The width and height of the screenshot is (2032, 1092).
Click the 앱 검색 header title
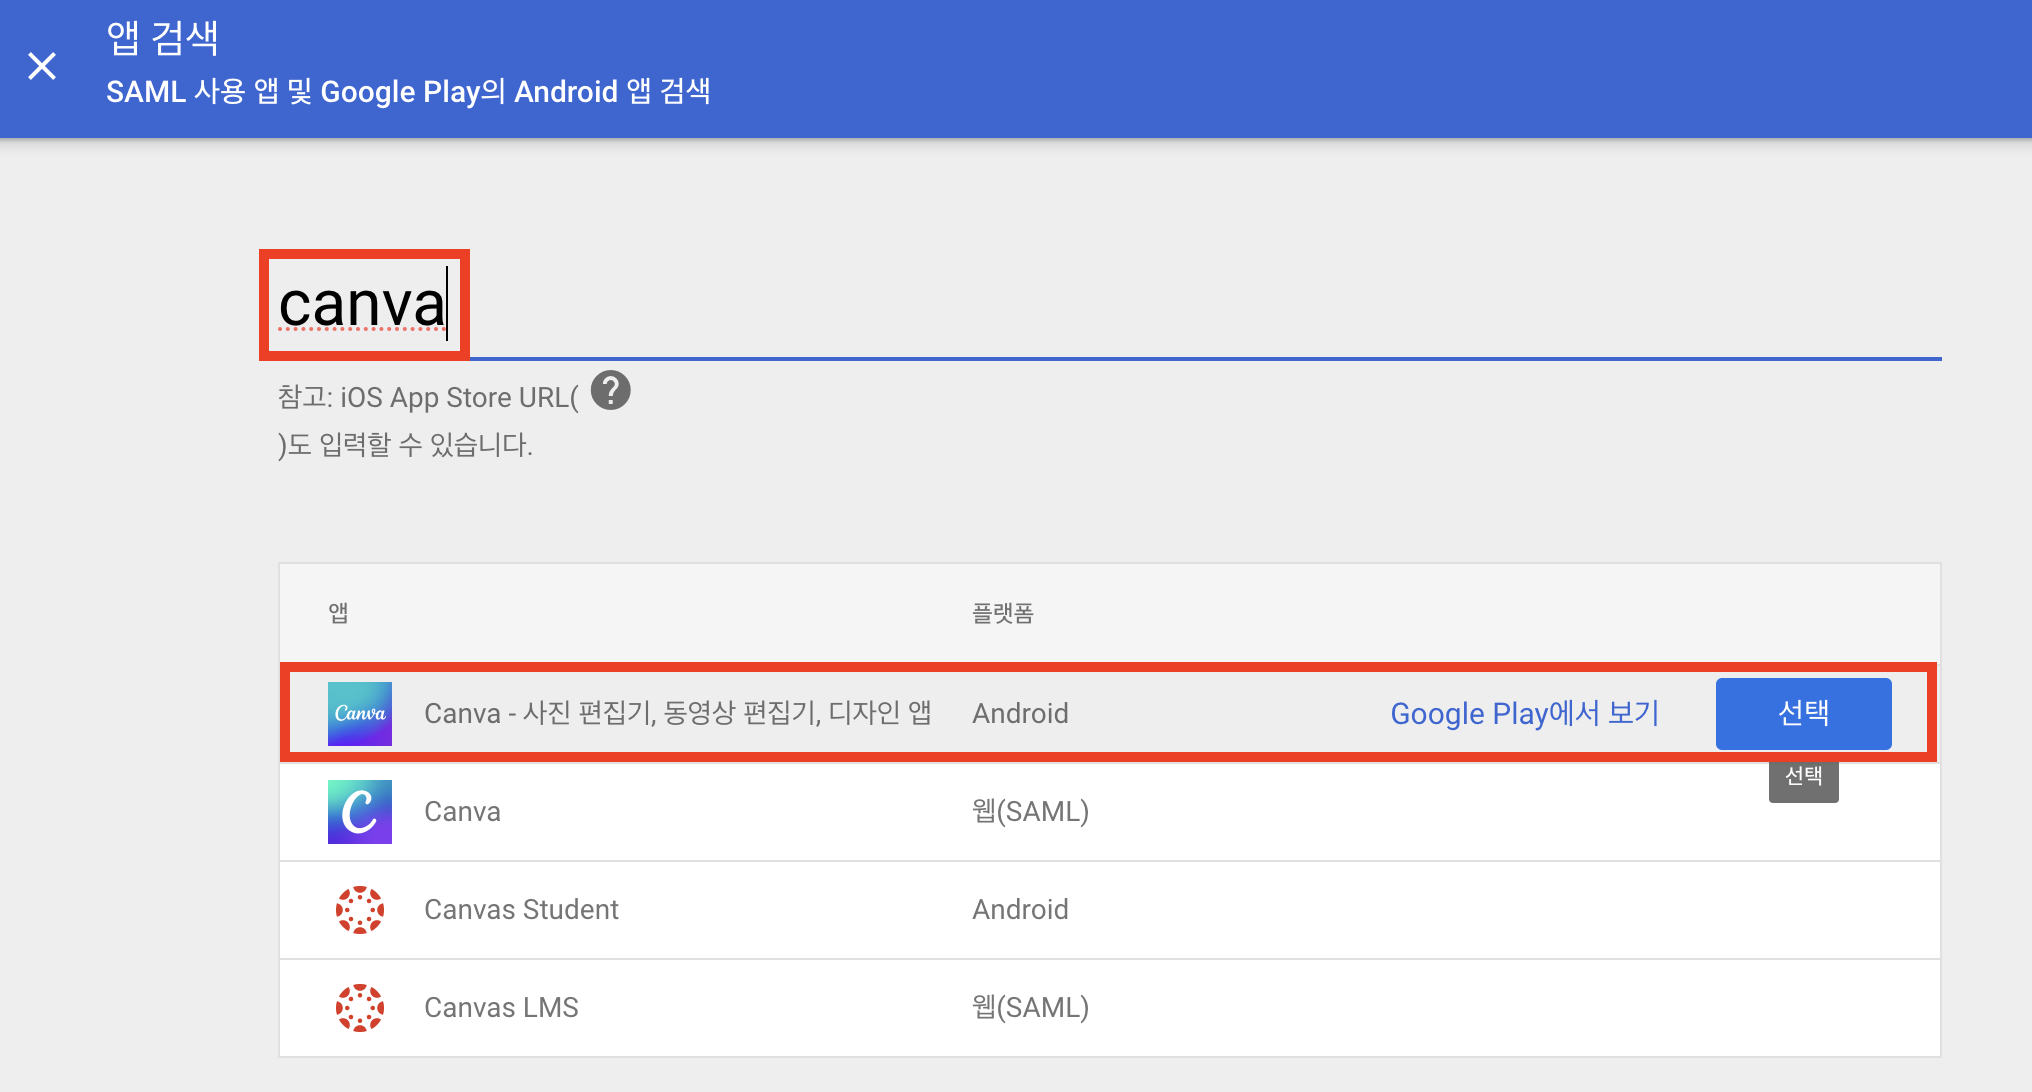coord(162,38)
